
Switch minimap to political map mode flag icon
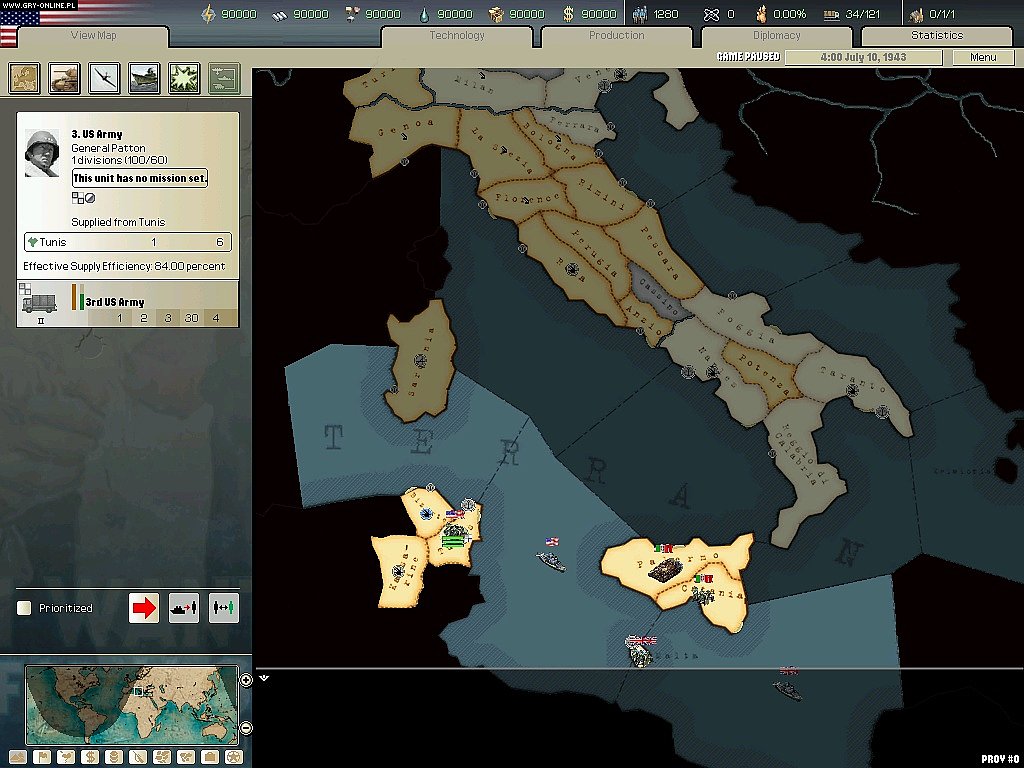[x=43, y=756]
